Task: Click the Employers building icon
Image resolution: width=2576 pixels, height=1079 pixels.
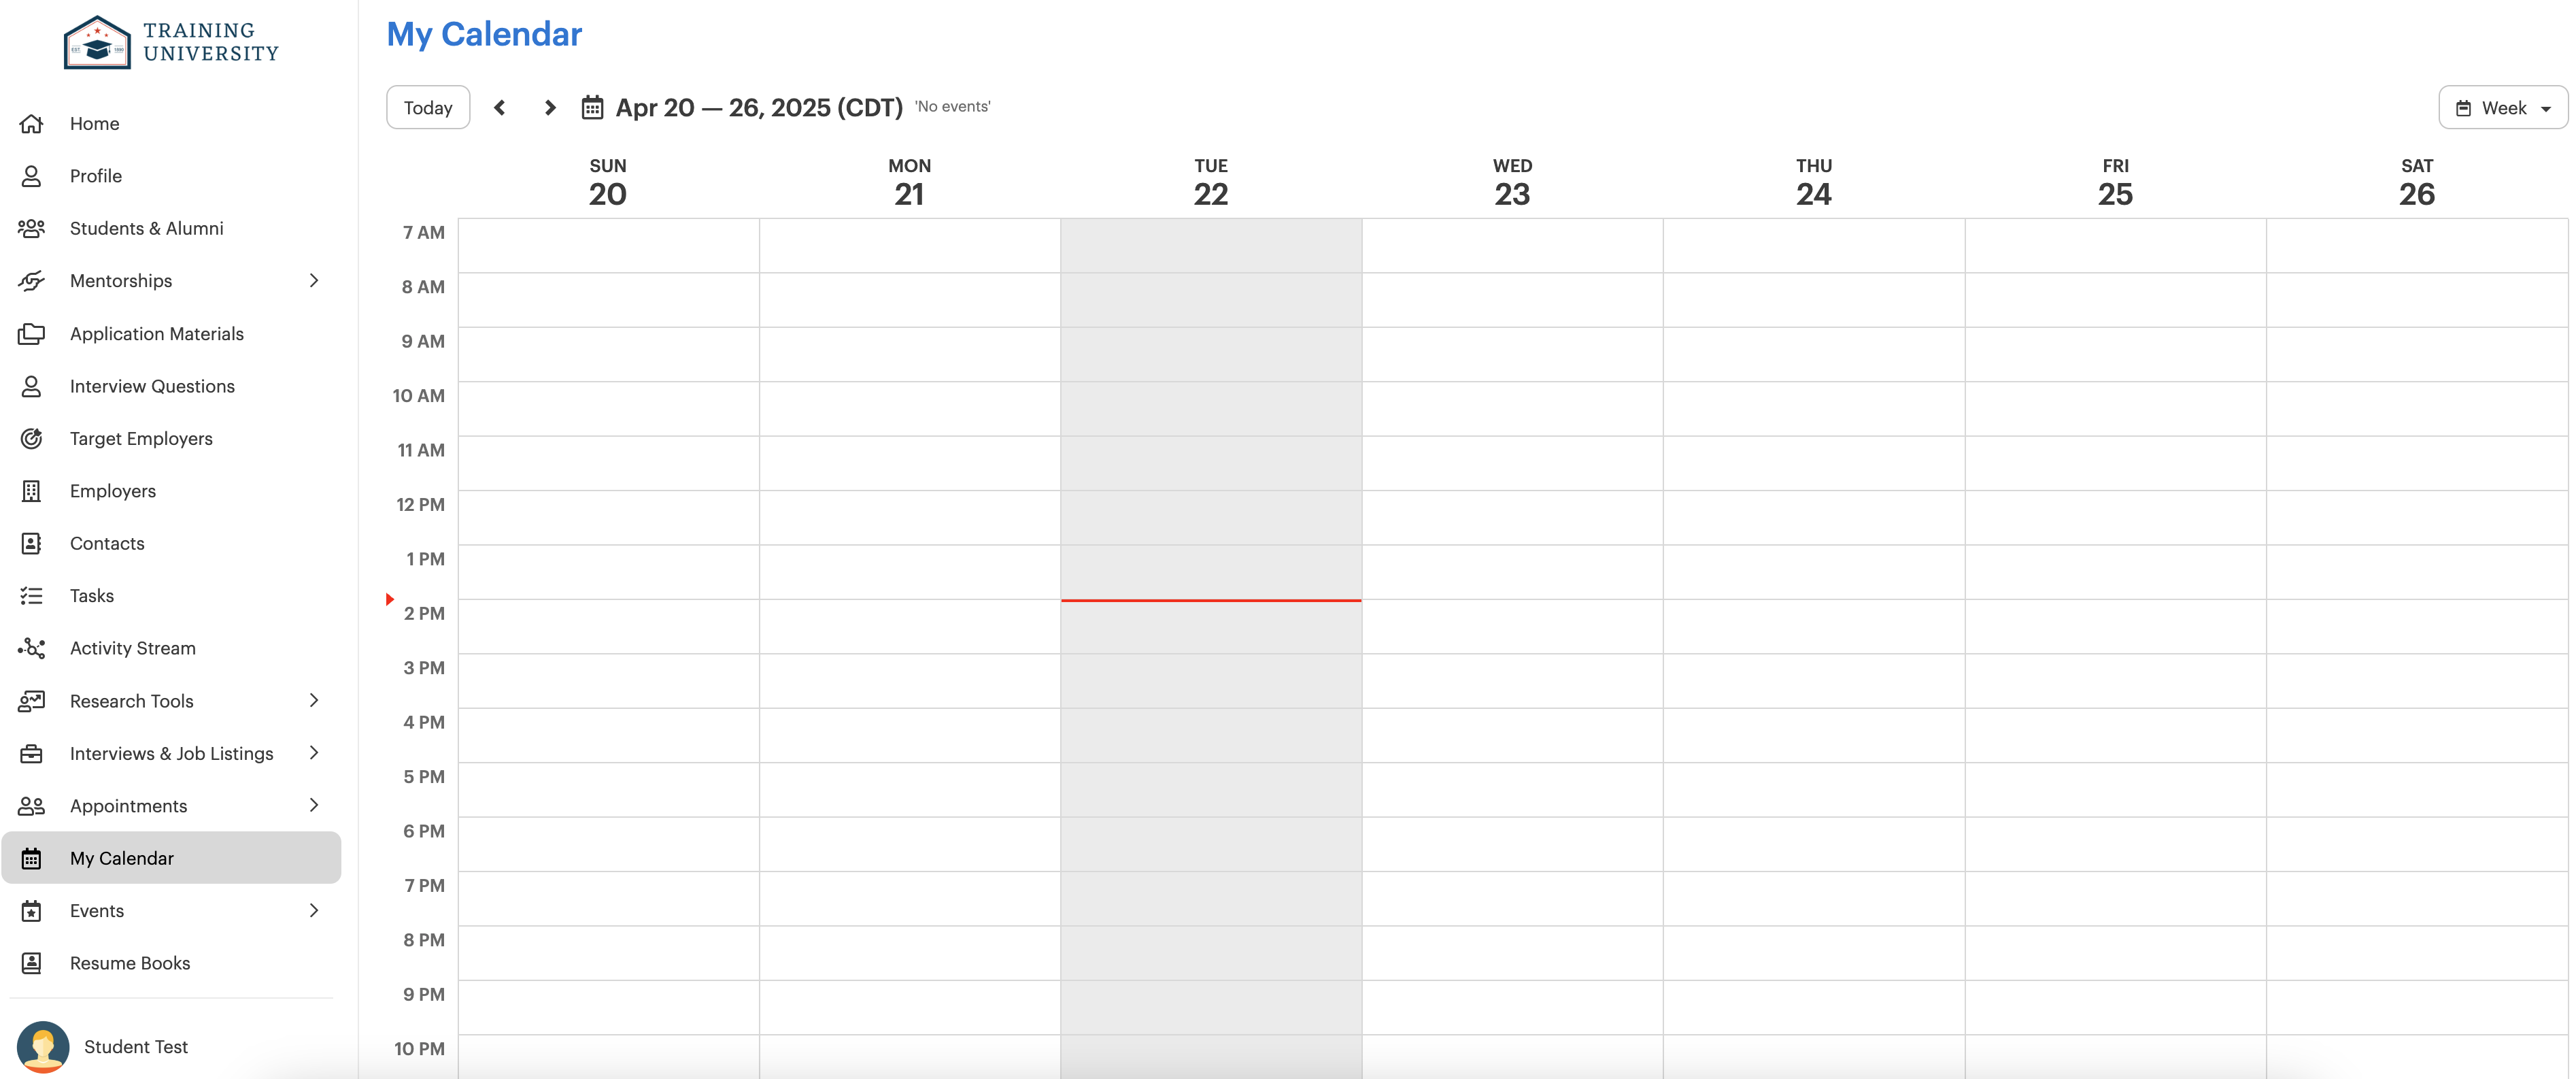Action: [x=31, y=491]
